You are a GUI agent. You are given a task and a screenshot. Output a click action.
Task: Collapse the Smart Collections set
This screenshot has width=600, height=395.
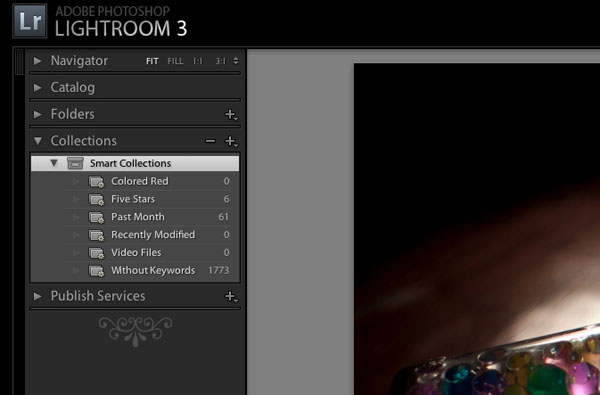[x=54, y=163]
